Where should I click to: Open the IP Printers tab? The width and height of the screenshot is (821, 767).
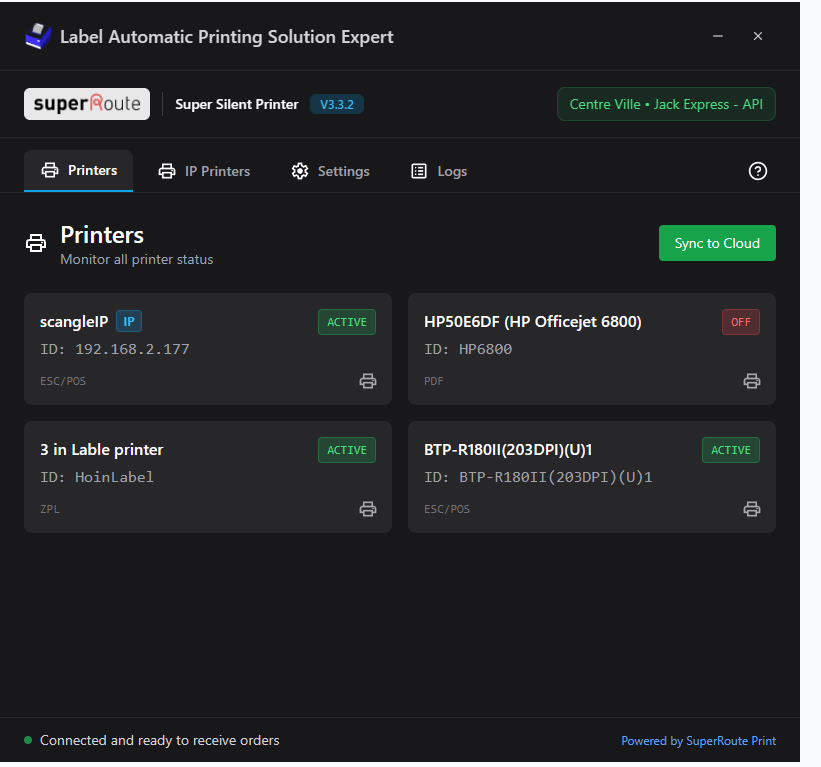coord(204,171)
